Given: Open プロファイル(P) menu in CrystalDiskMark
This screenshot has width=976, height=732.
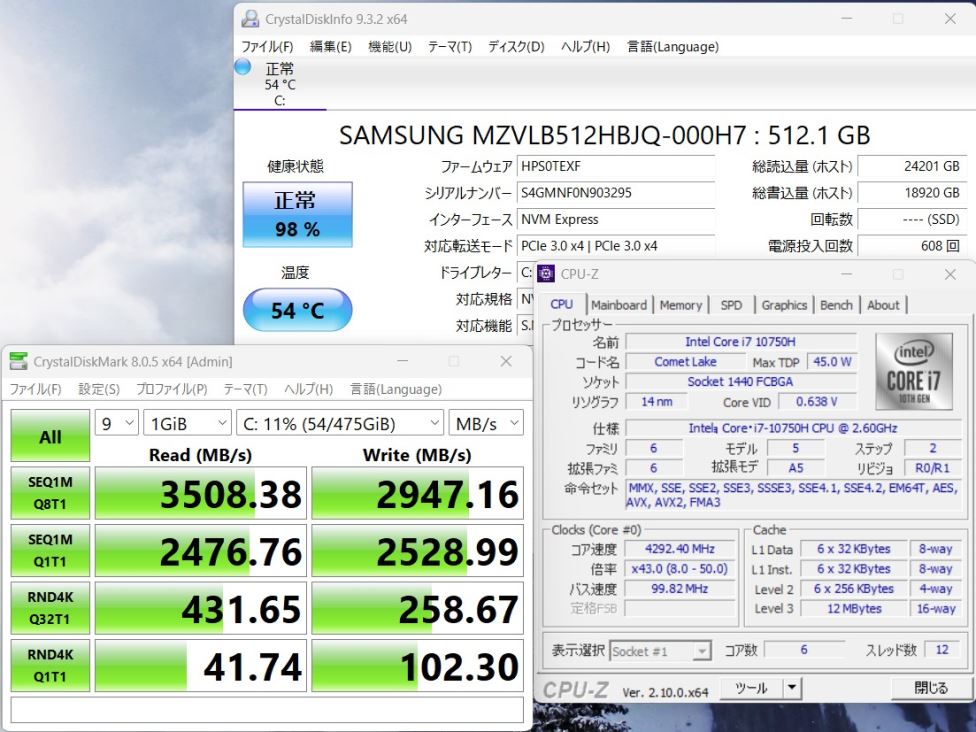Looking at the screenshot, I should [x=172, y=389].
